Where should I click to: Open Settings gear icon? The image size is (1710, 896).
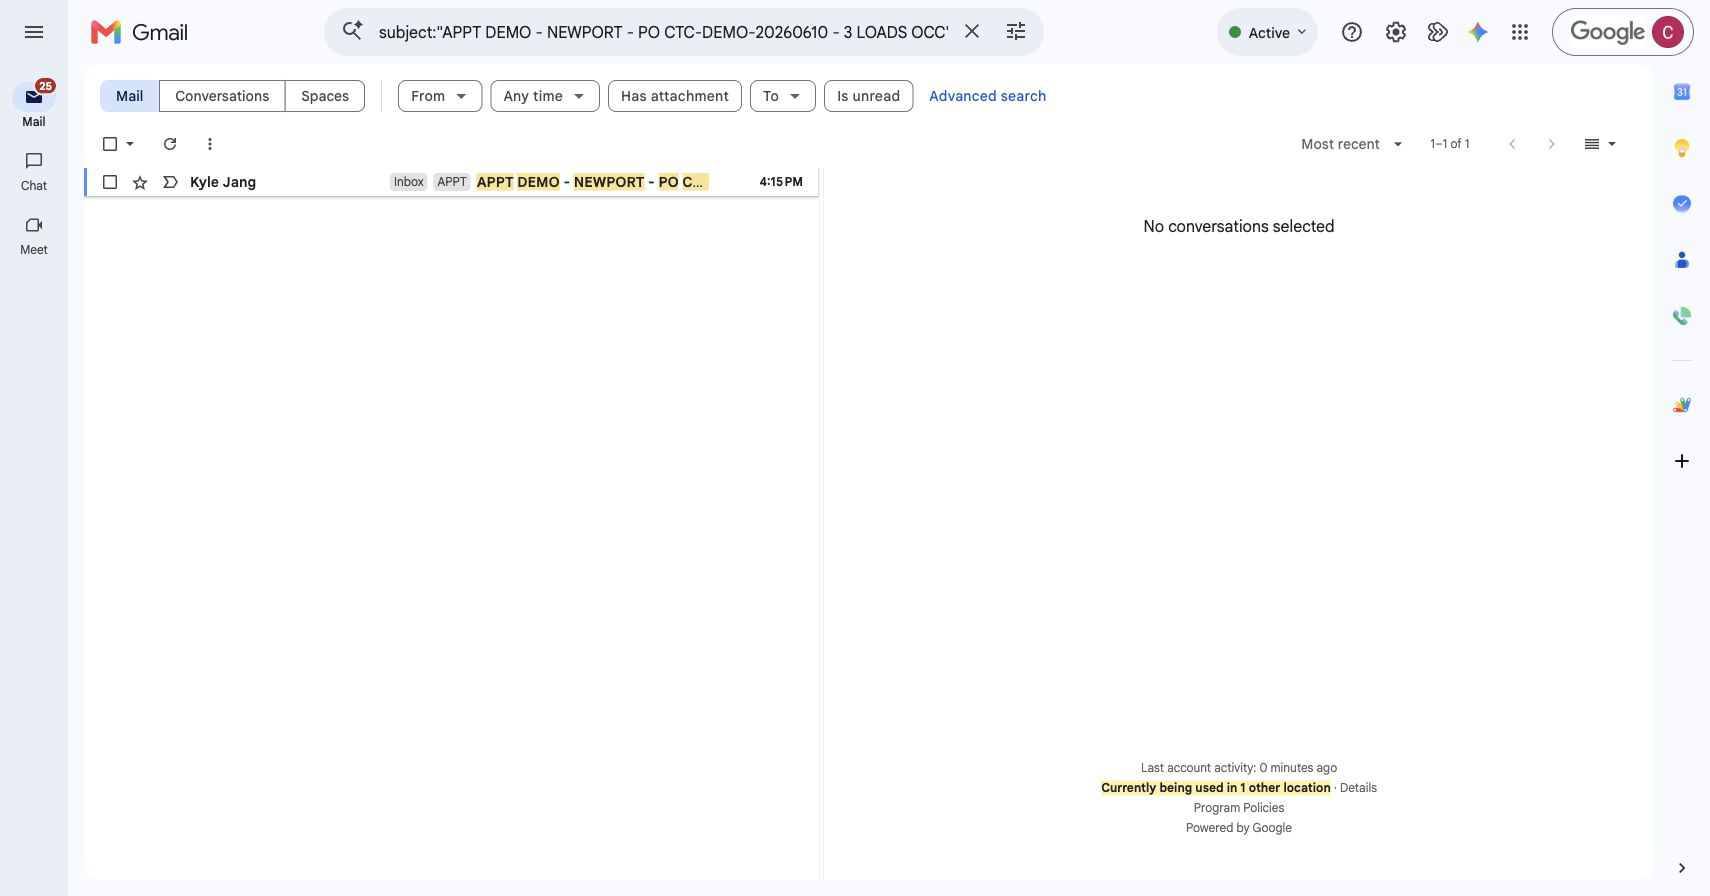click(1396, 32)
